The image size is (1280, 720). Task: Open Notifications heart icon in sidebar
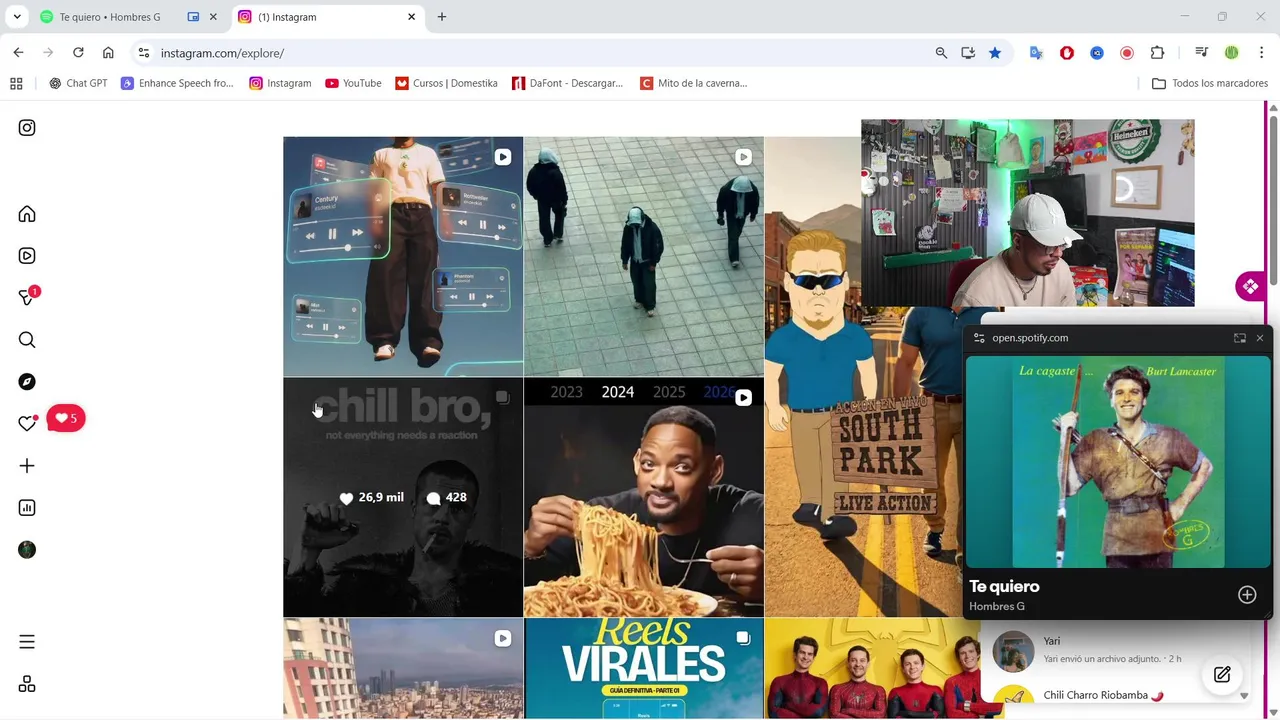(x=27, y=424)
